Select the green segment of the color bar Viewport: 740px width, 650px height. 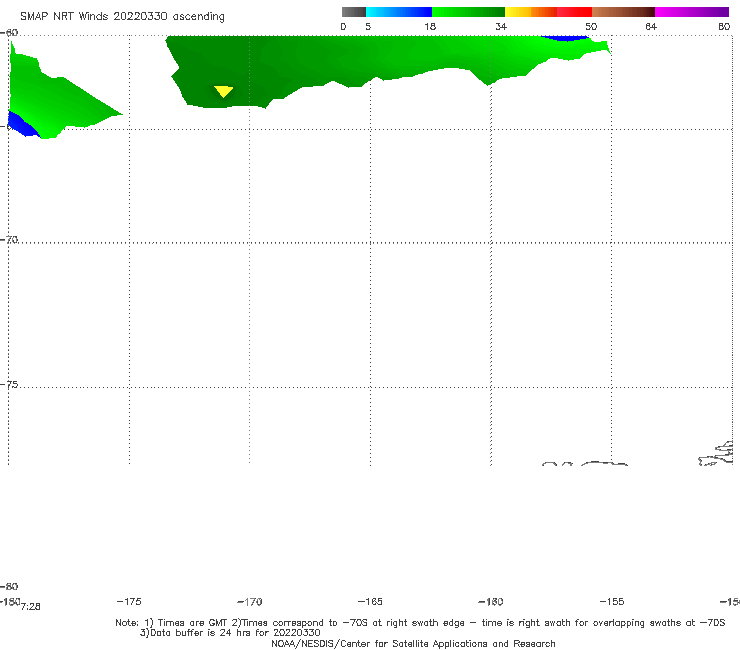coord(468,12)
